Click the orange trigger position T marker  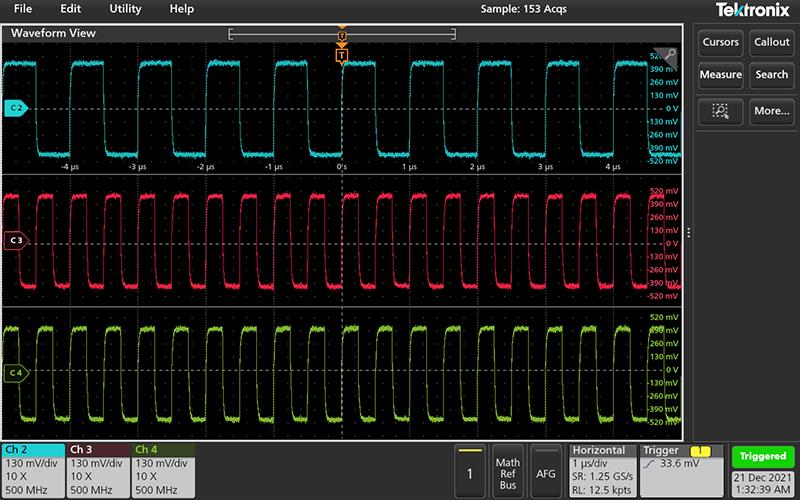(342, 55)
